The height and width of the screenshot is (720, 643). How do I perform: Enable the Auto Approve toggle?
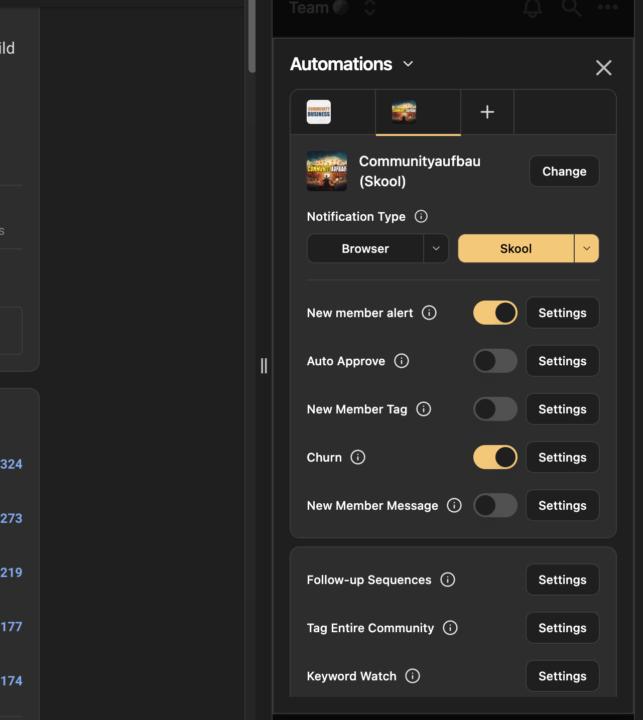point(495,361)
